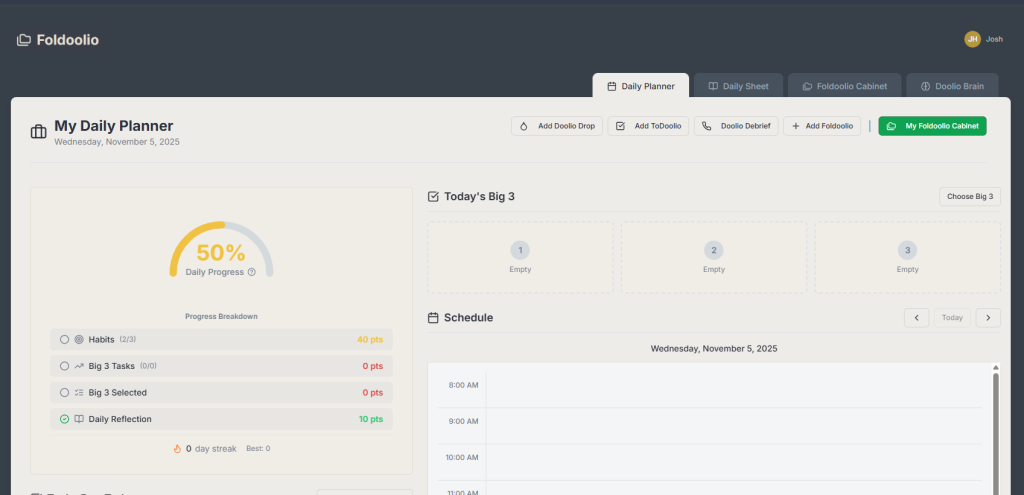This screenshot has height=495, width=1024.
Task: Click the briefcase icon beside My Daily Planner
Action: pyautogui.click(x=39, y=132)
